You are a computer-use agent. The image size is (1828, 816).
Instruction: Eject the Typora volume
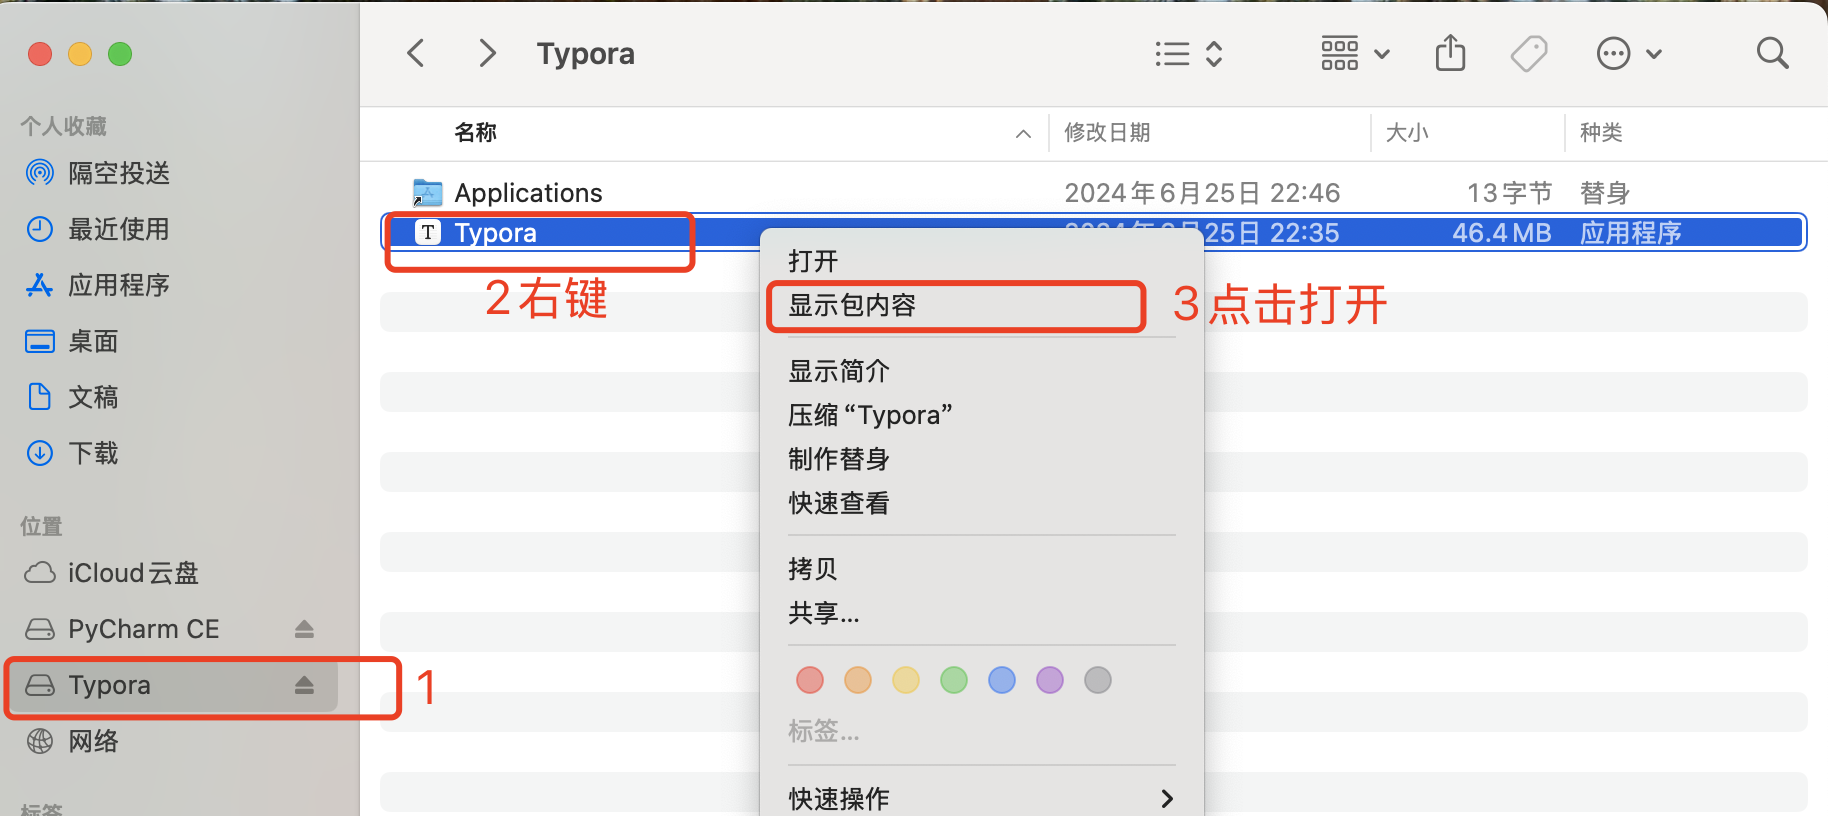[x=304, y=685]
